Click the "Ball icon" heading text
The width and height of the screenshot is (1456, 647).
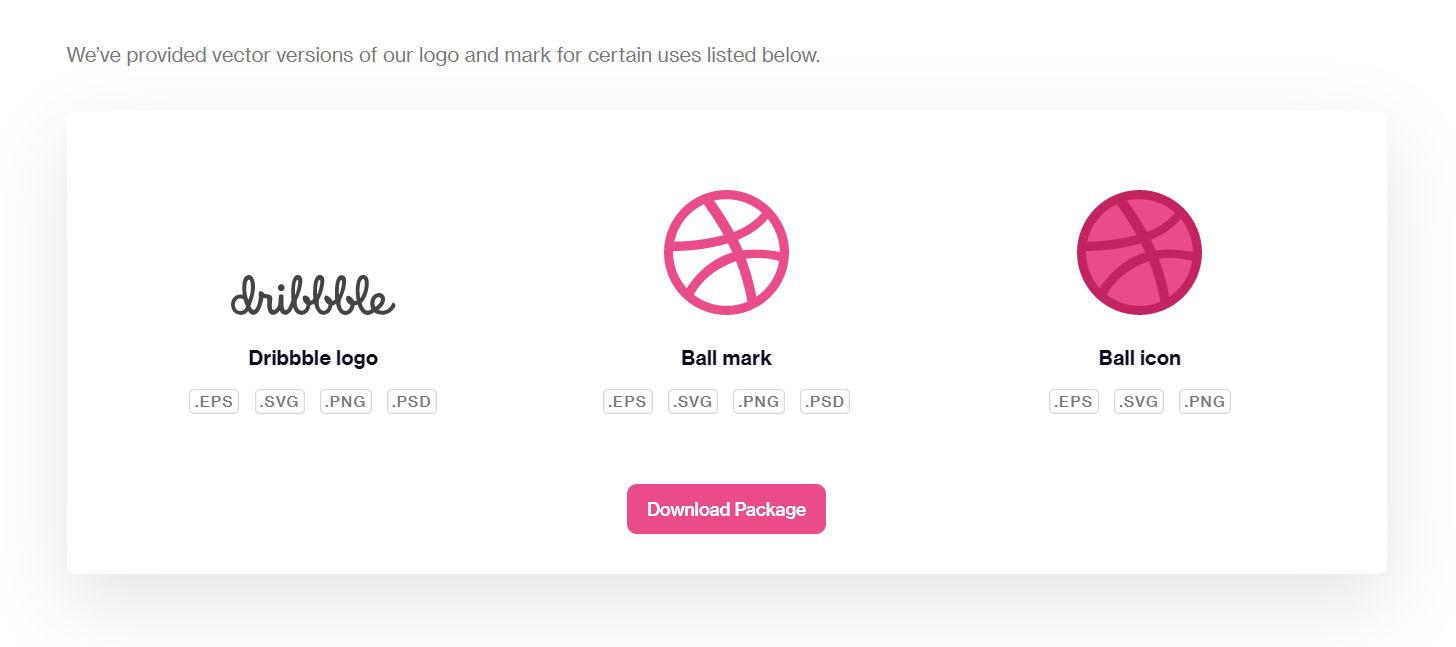(1139, 358)
